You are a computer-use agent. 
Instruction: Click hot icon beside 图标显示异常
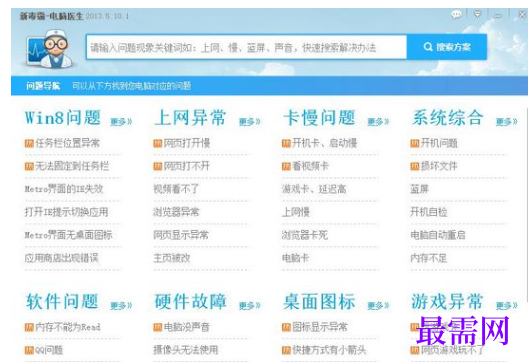pyautogui.click(x=286, y=327)
